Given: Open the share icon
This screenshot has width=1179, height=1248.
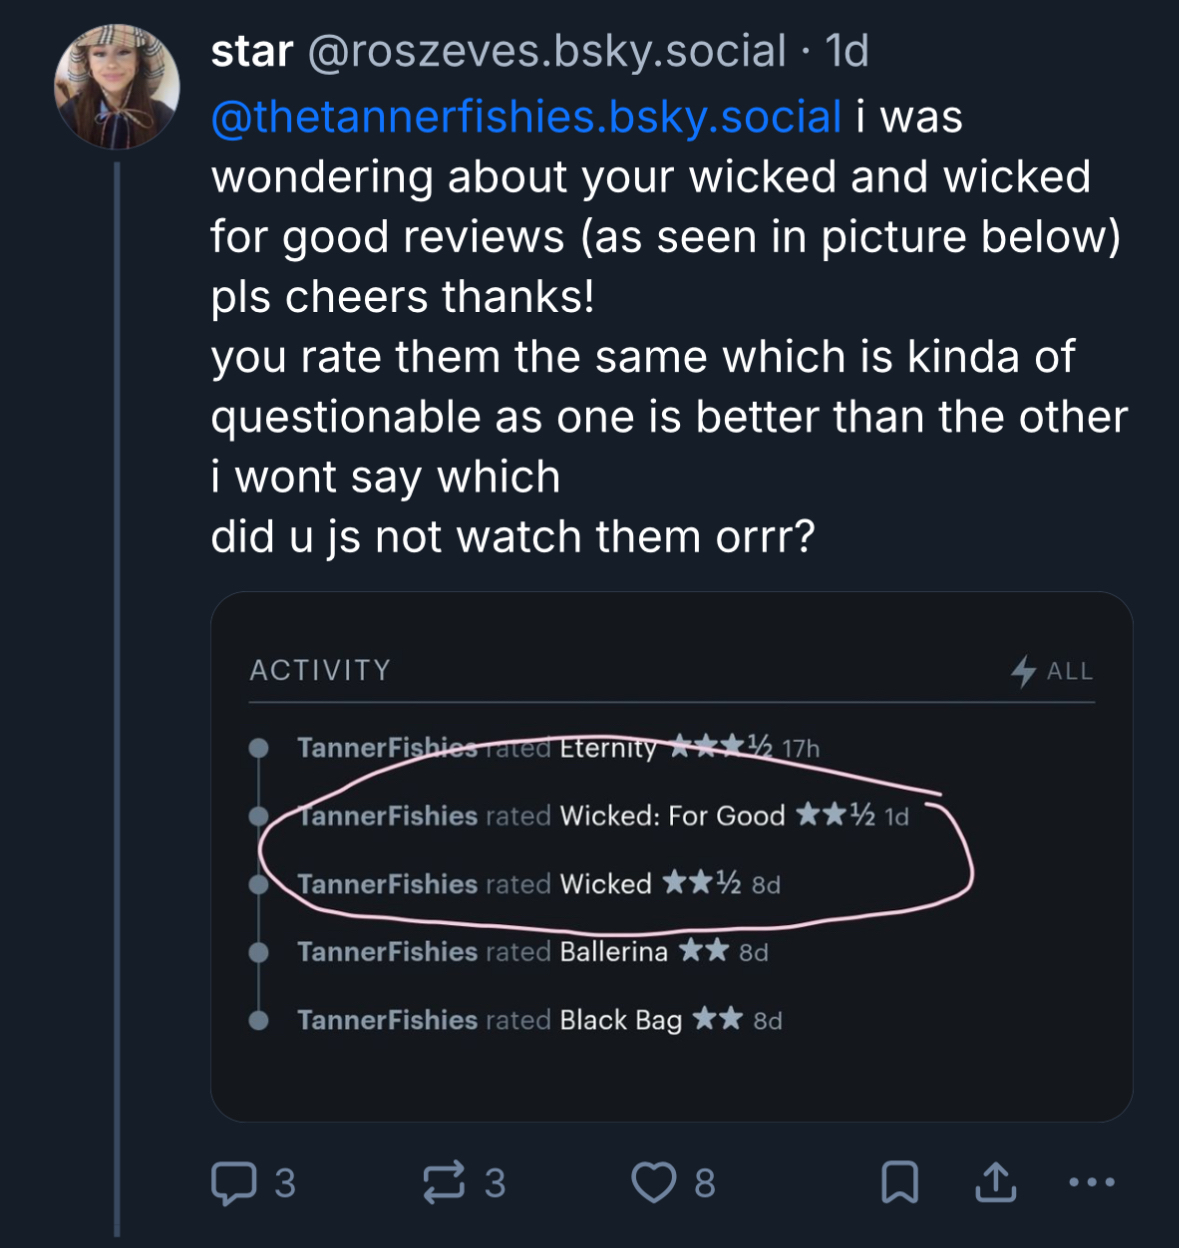Looking at the screenshot, I should [x=995, y=1182].
